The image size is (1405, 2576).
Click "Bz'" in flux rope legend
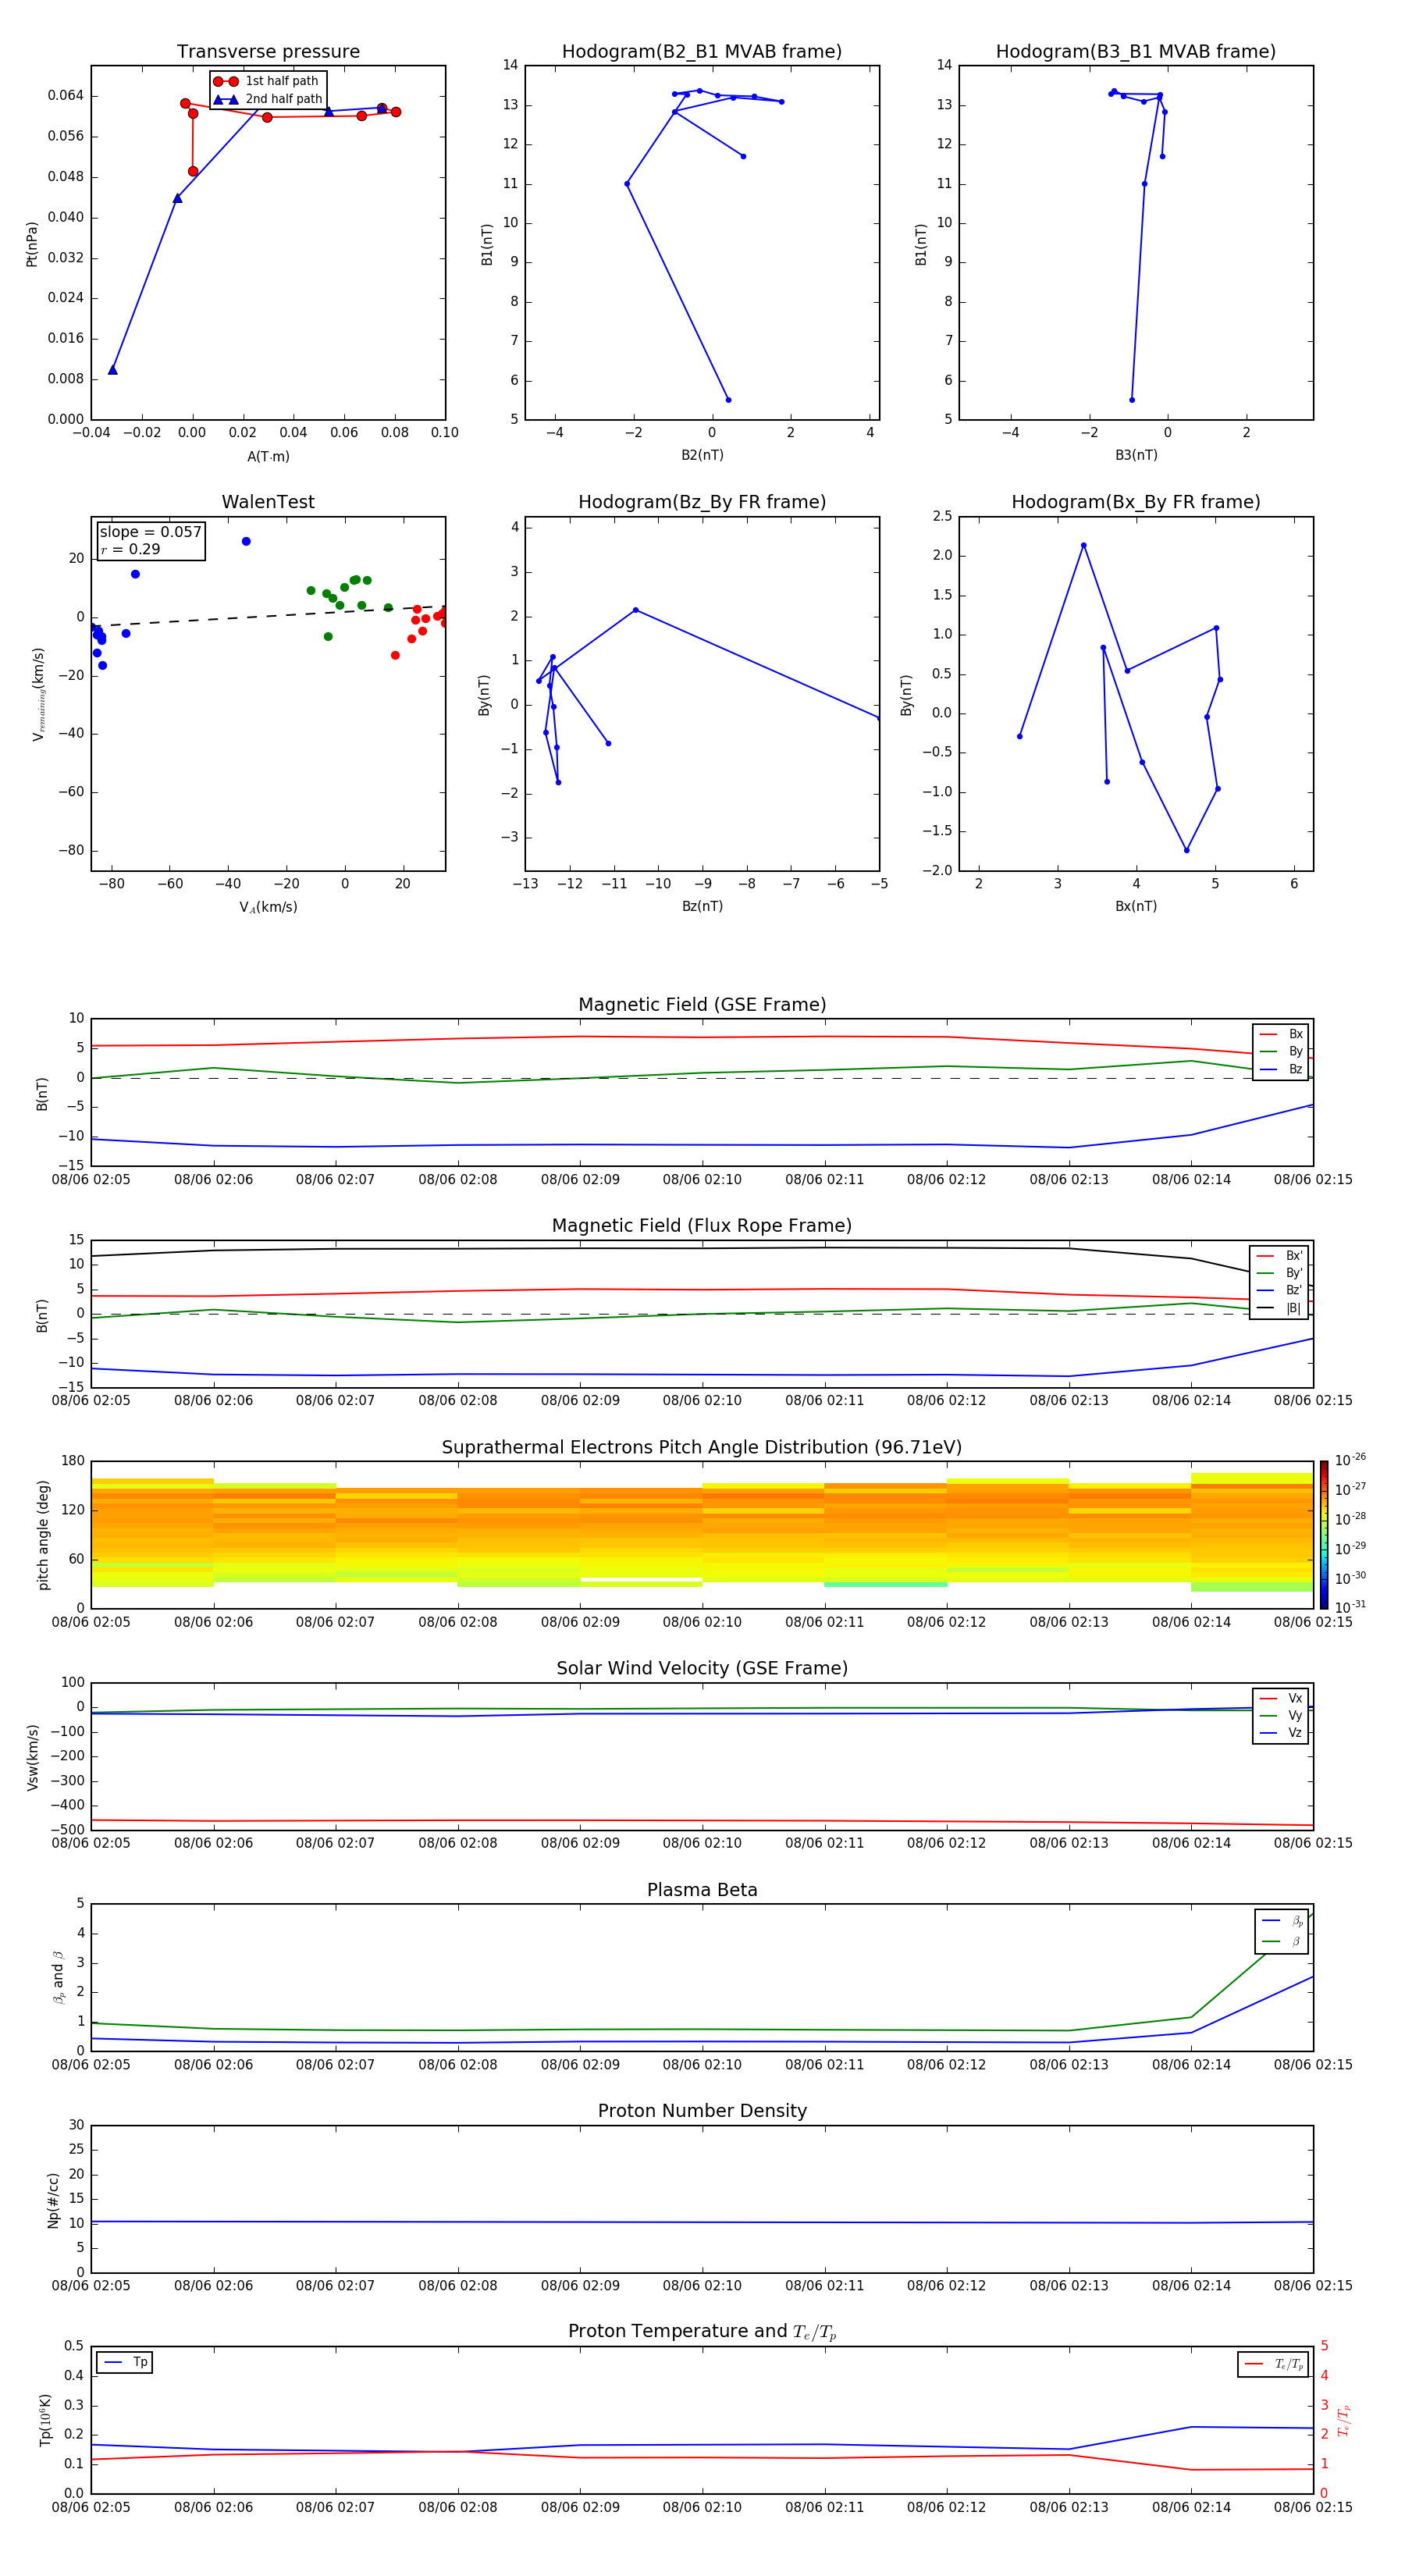(1294, 1290)
